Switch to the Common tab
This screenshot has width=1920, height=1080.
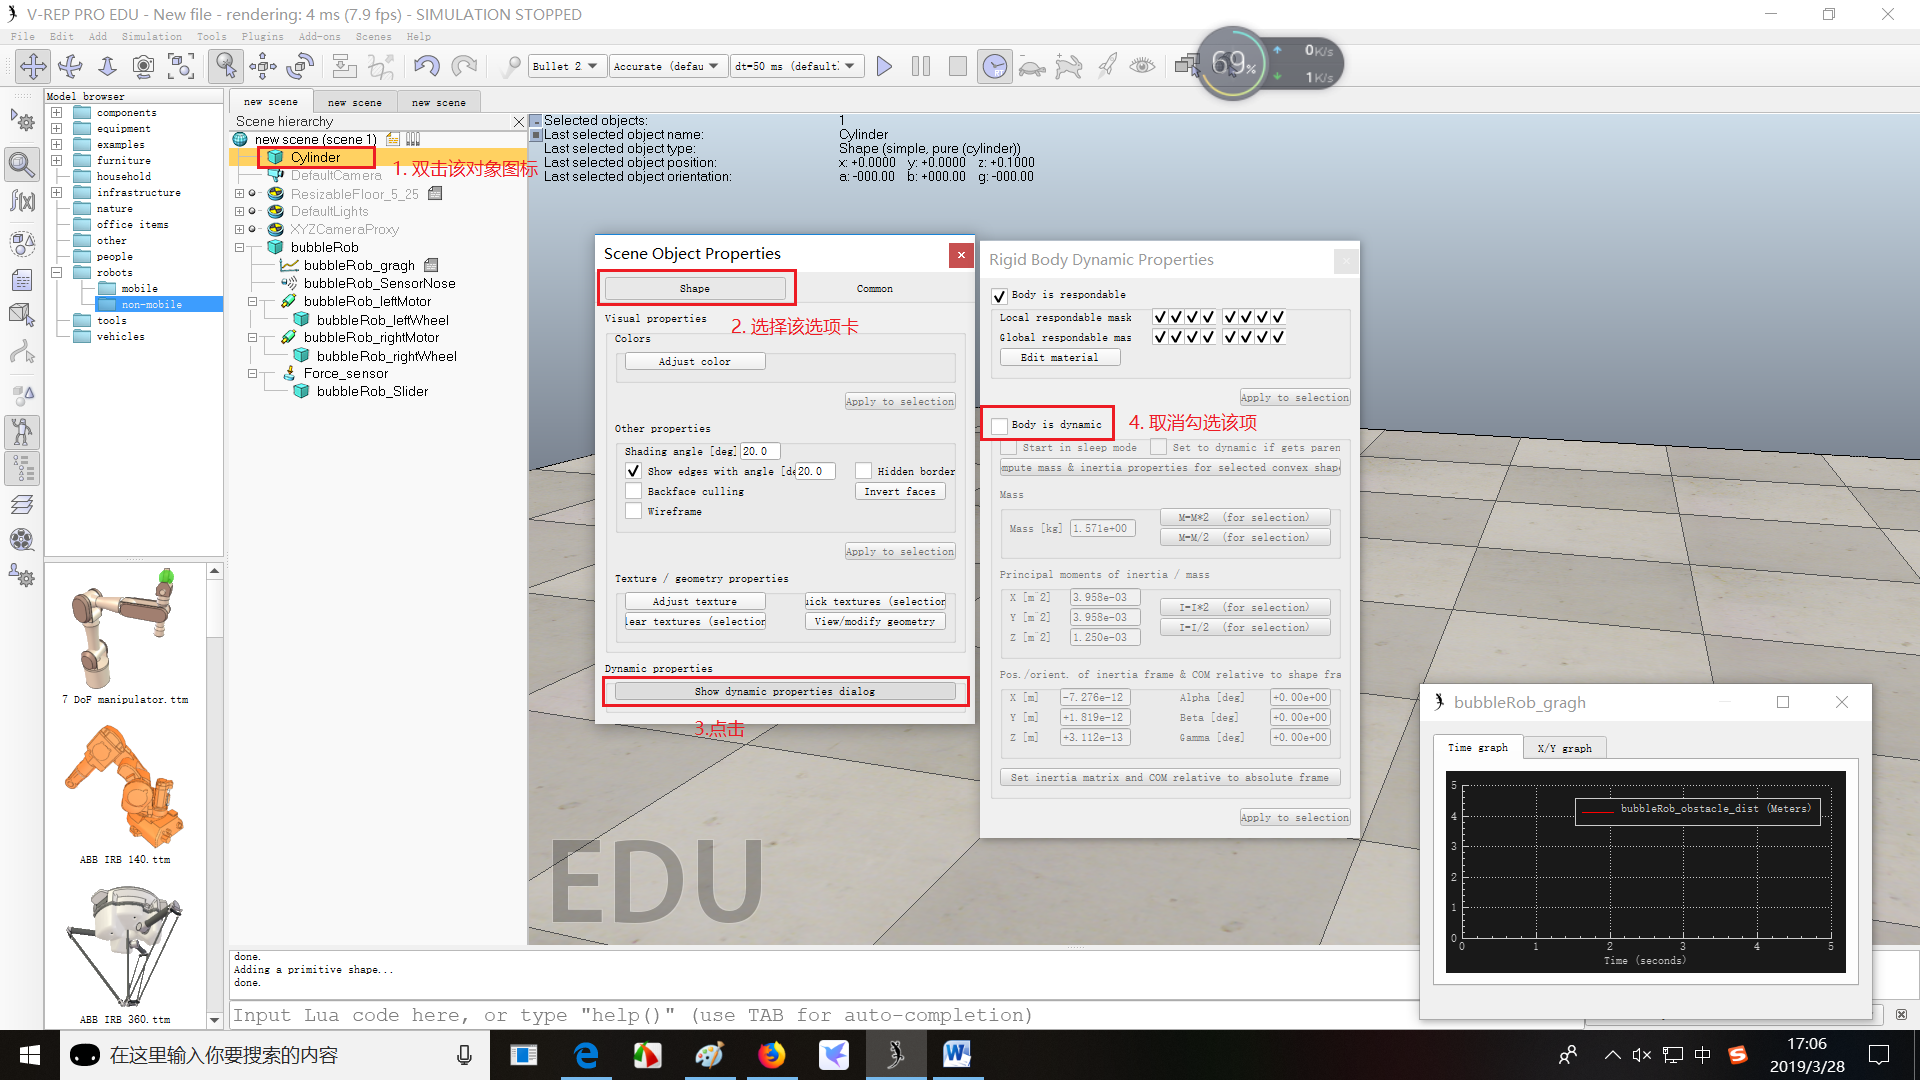pos(874,288)
